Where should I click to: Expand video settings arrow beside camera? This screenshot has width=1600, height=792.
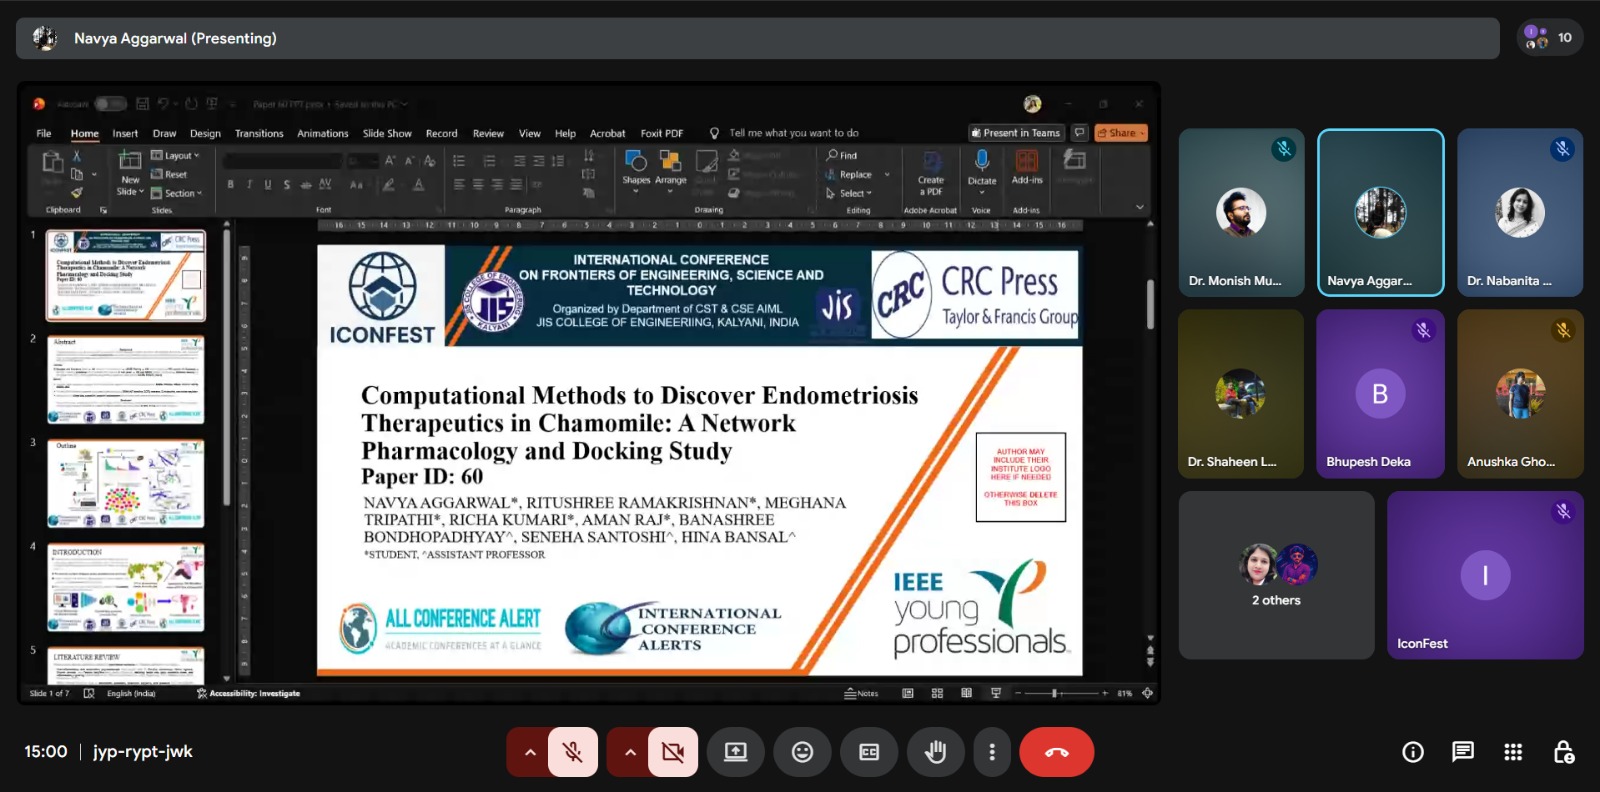(630, 752)
